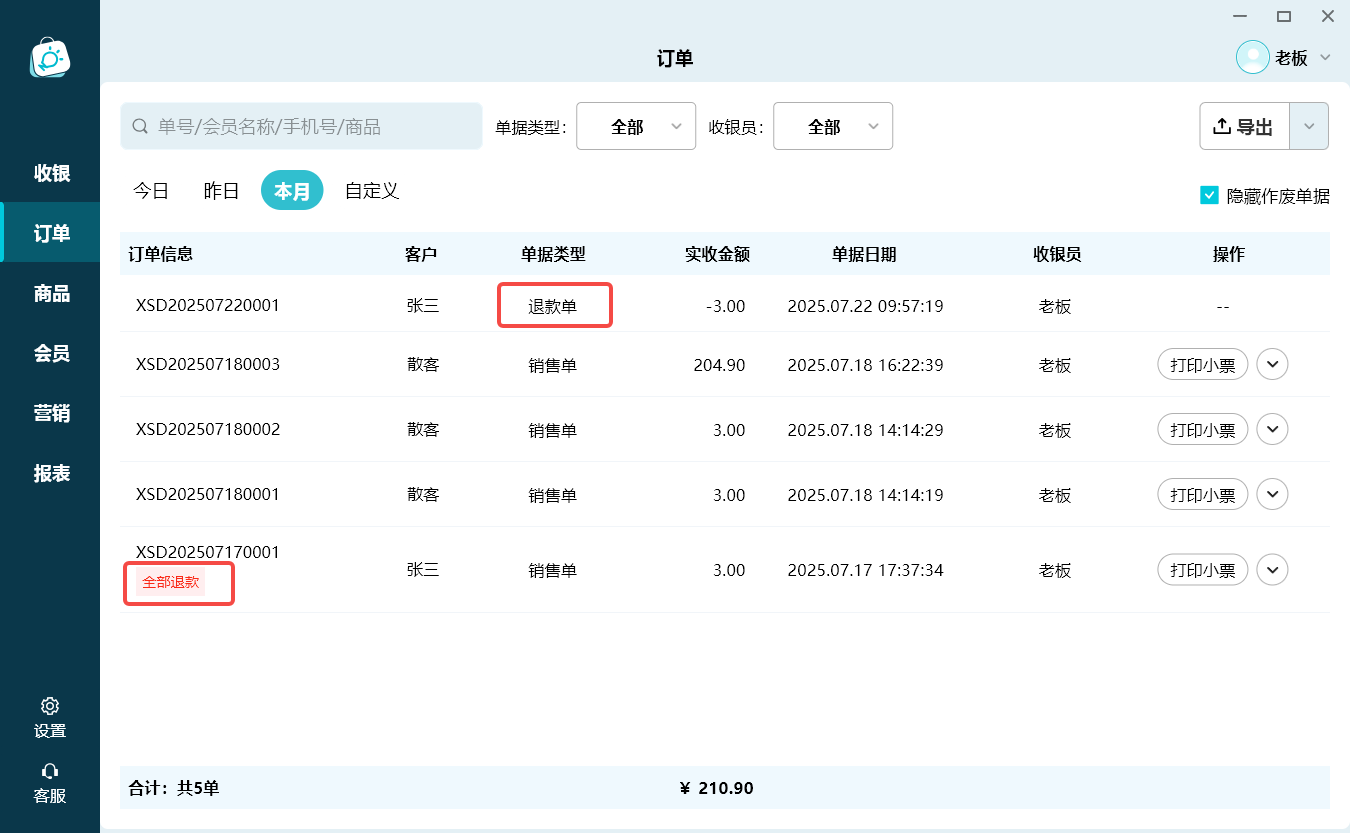The image size is (1350, 833).
Task: Select 订单 in the sidebar
Action: 52,233
